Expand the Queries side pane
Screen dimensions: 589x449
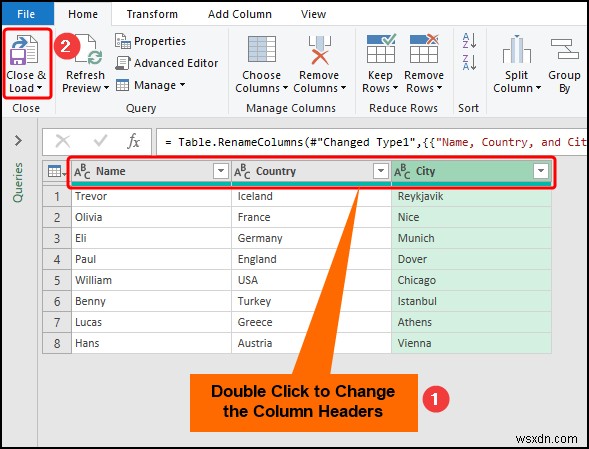(18, 141)
